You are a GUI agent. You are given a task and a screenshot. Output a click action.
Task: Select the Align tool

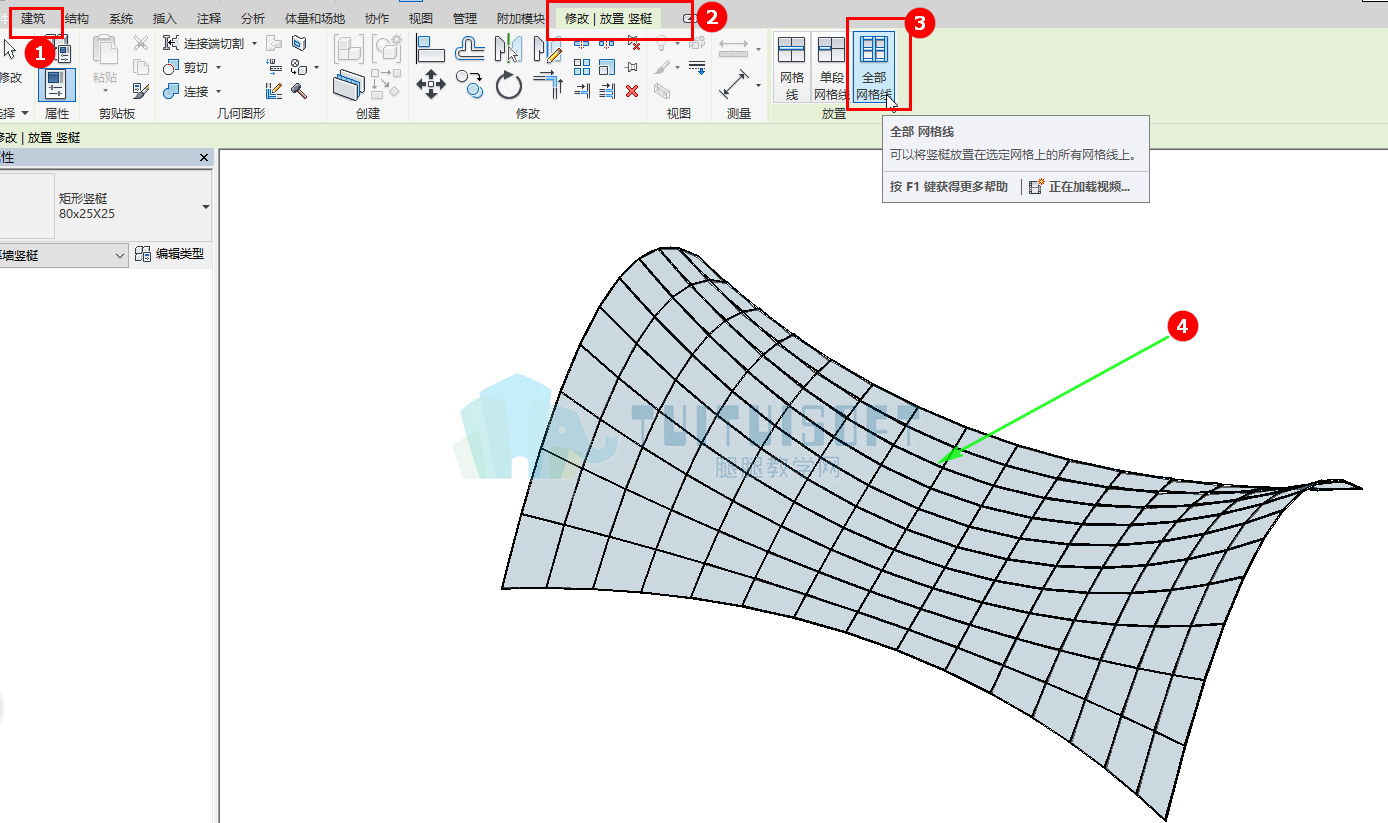point(430,48)
